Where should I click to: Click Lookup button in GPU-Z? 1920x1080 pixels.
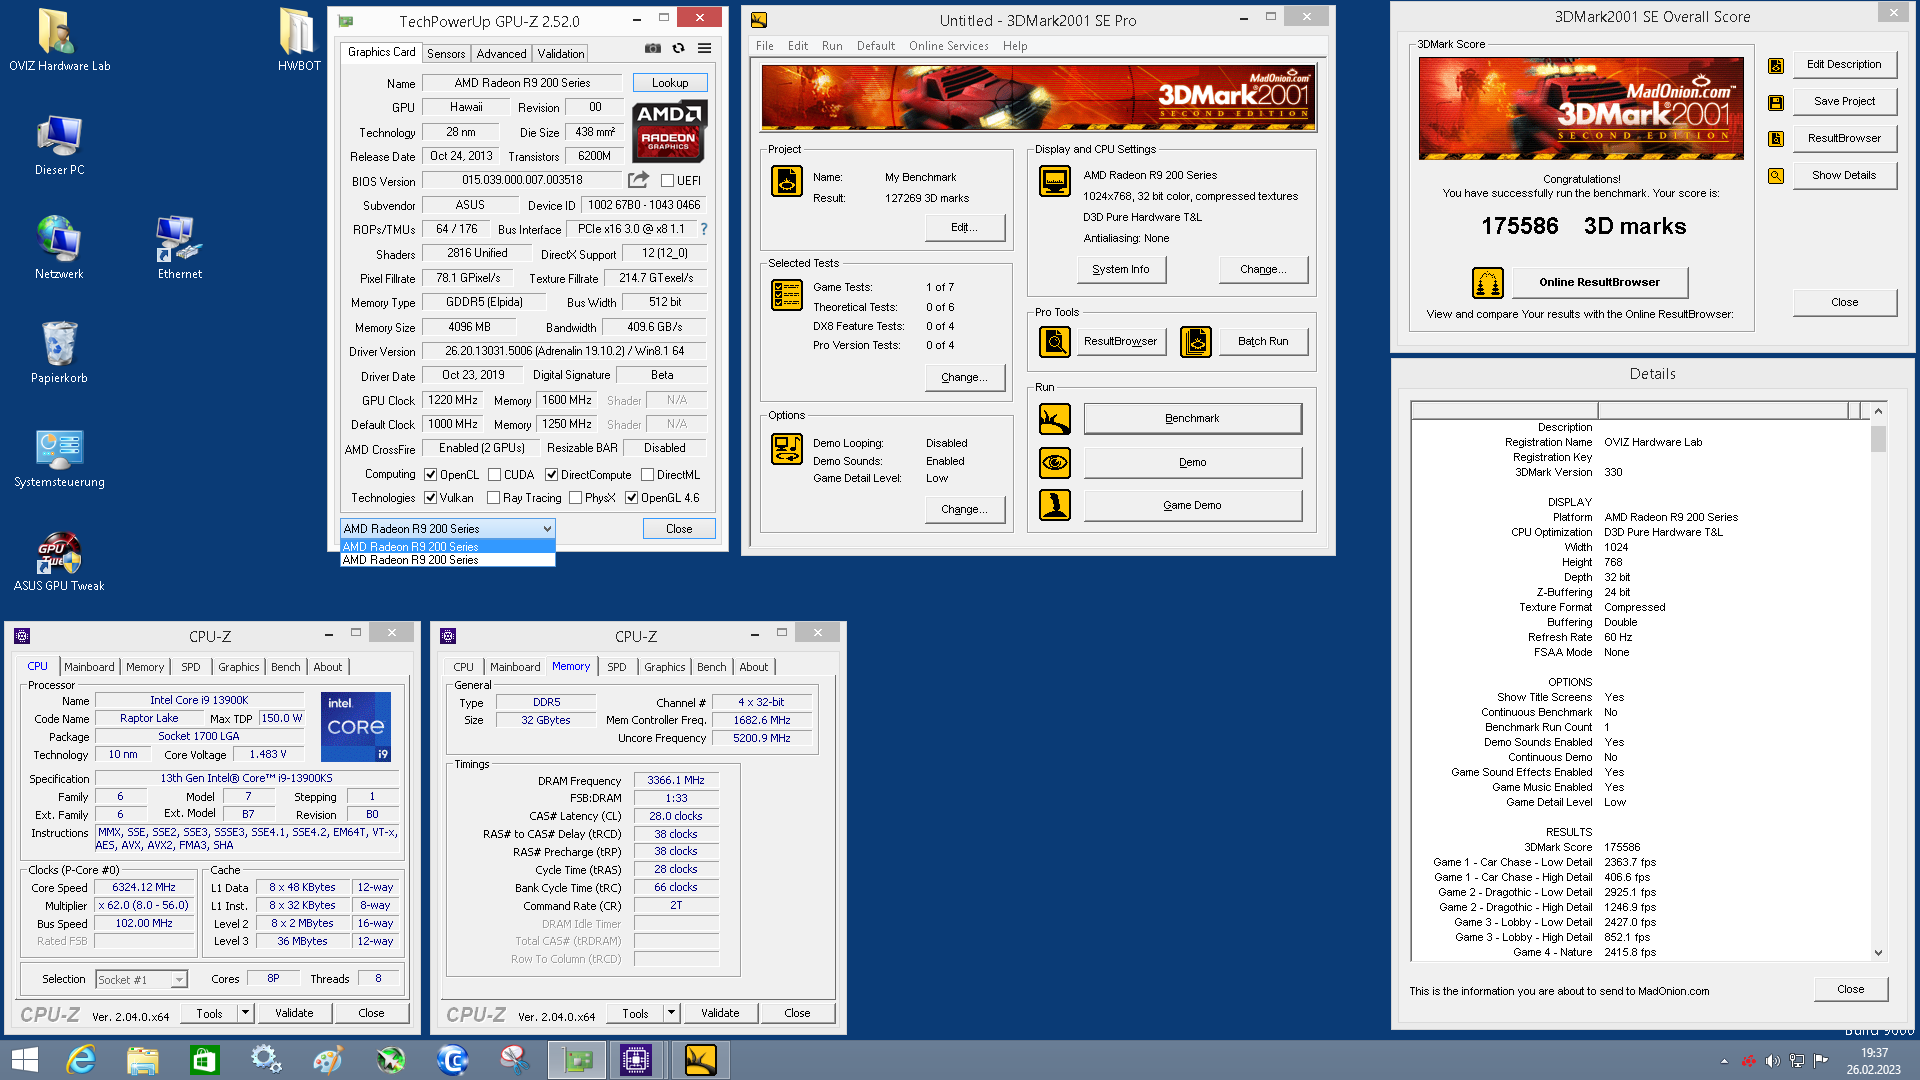click(x=670, y=83)
